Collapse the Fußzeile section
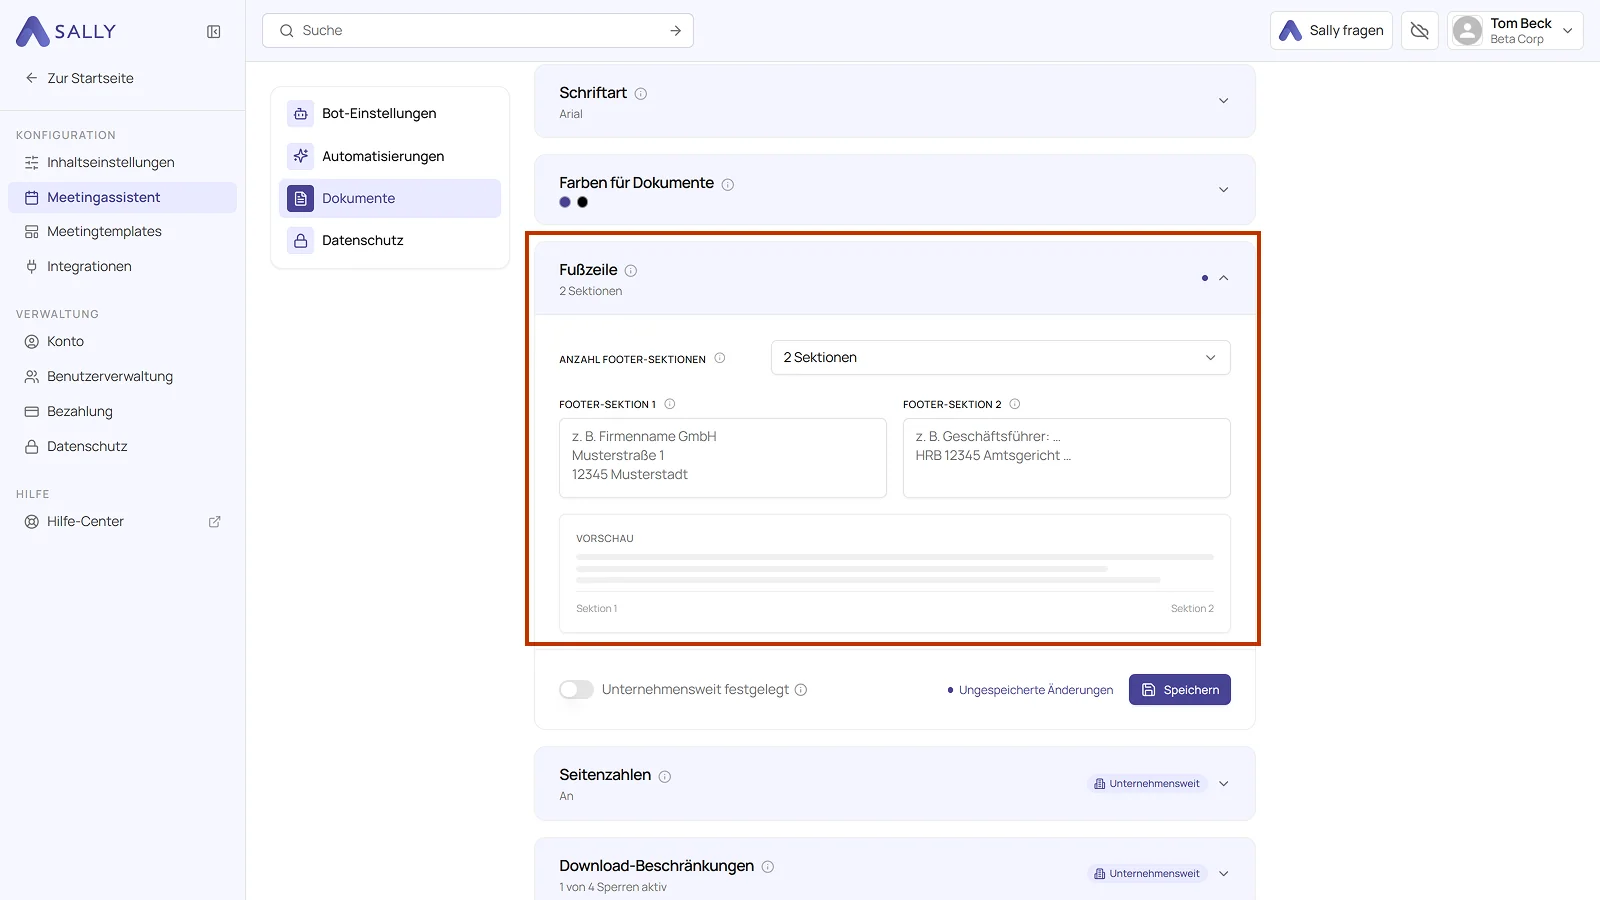The width and height of the screenshot is (1600, 900). pyautogui.click(x=1223, y=278)
